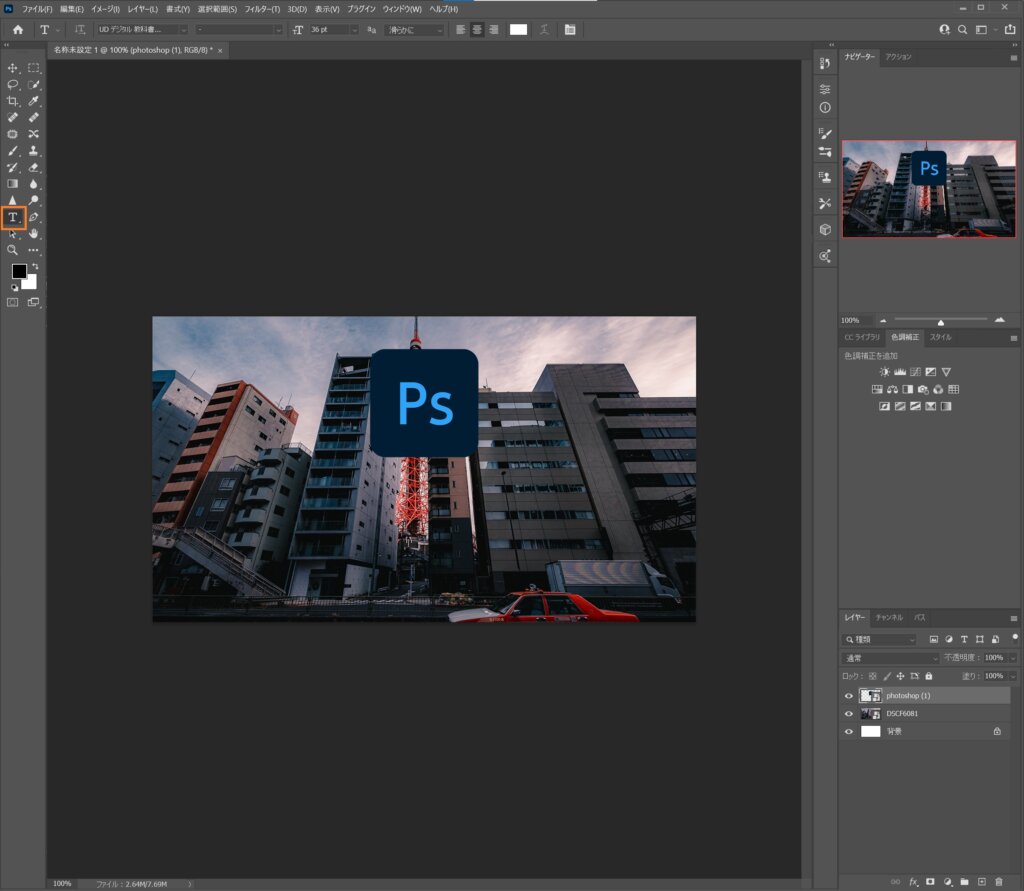Open the フィルター(T) menu

263,9
